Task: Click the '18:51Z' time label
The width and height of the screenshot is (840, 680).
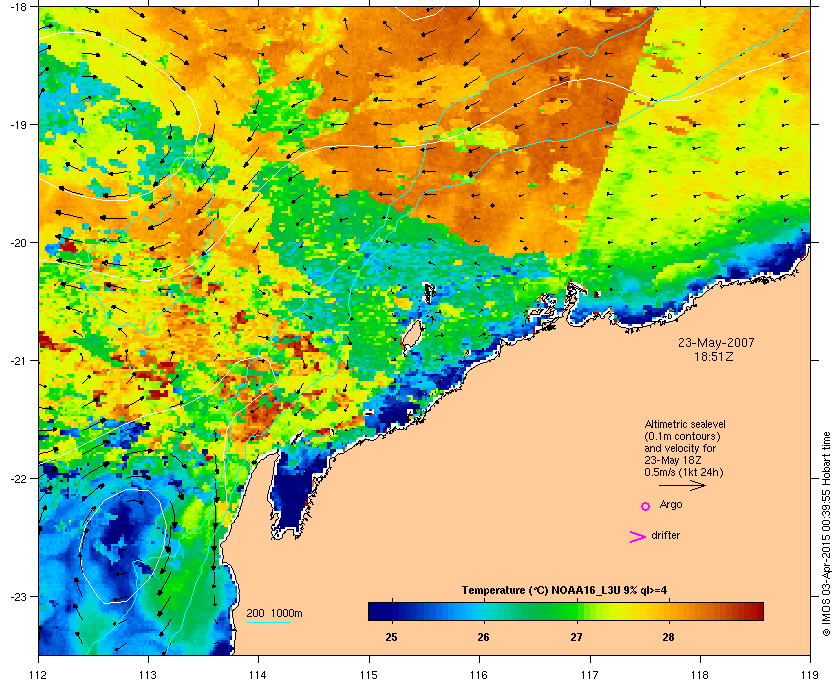Action: point(714,356)
